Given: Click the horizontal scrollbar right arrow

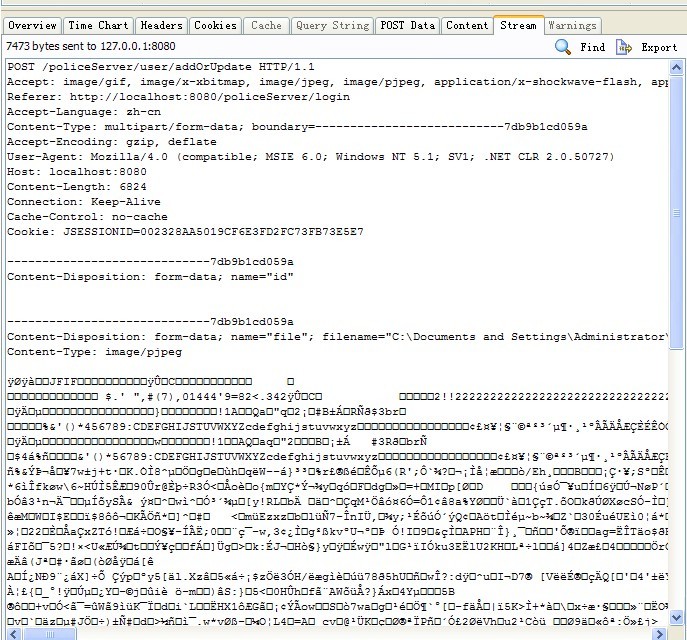Looking at the screenshot, I should pyautogui.click(x=659, y=634).
